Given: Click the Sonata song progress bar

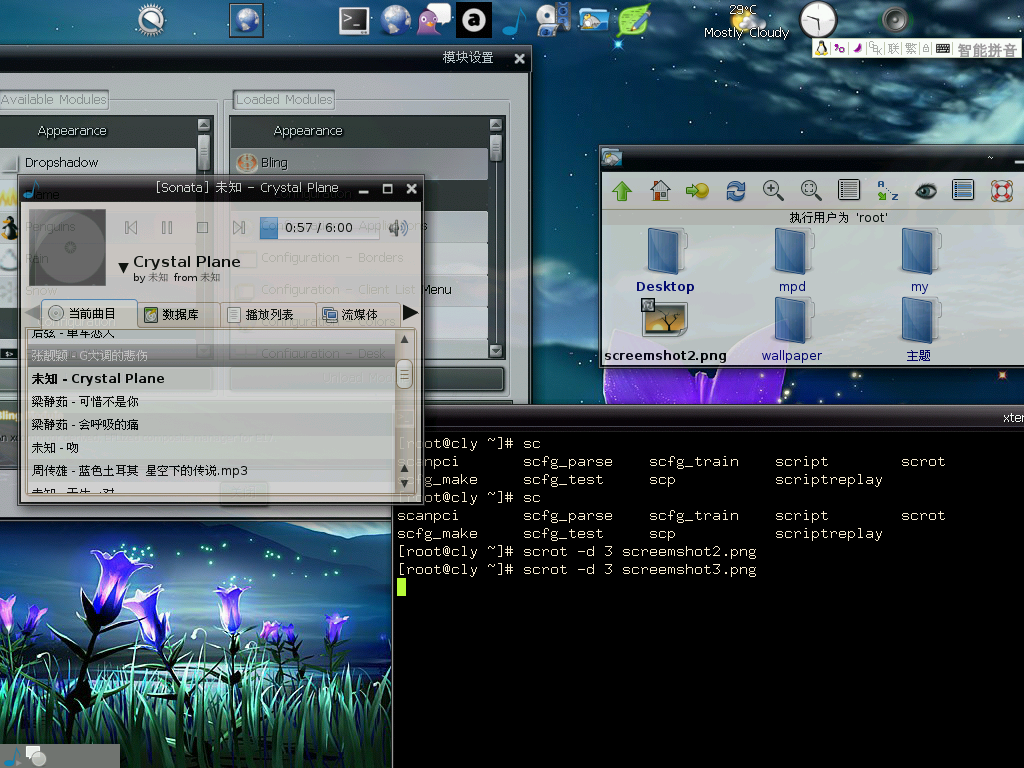Looking at the screenshot, I should [x=319, y=228].
